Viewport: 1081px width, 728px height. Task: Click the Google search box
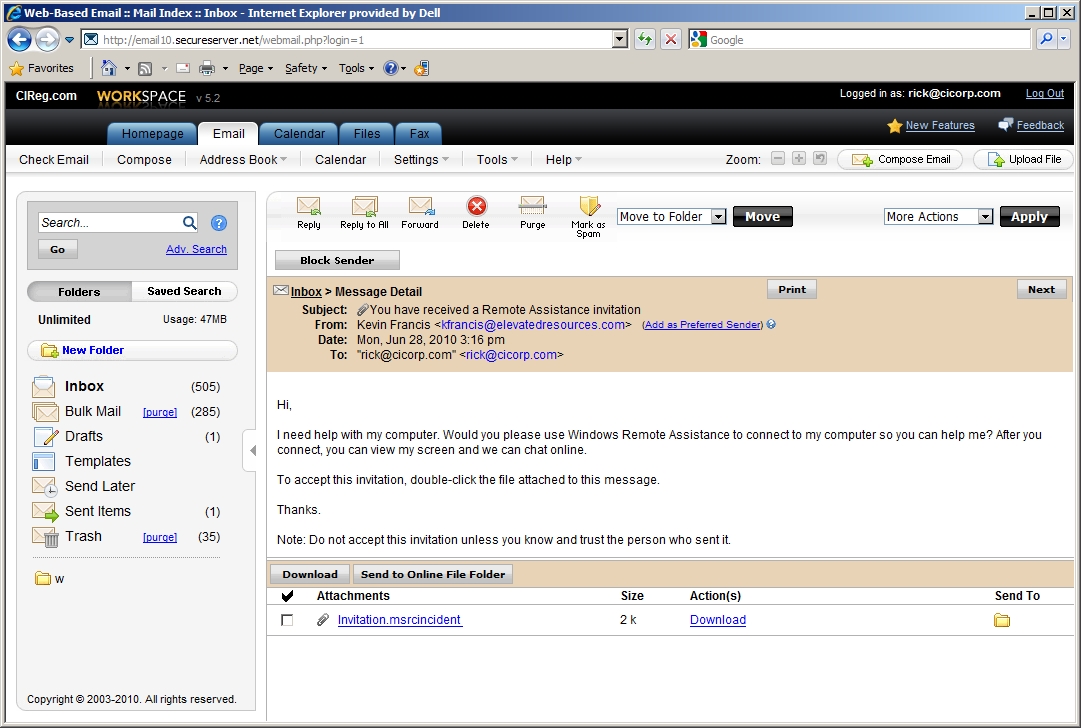coord(860,39)
